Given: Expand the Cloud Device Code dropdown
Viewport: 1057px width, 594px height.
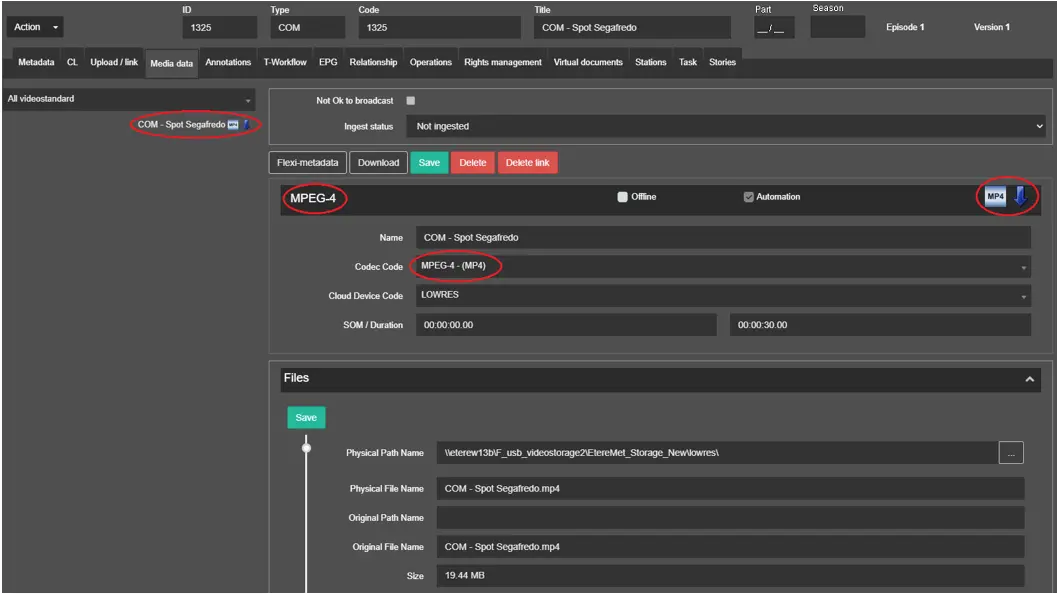Looking at the screenshot, I should coord(722,296).
